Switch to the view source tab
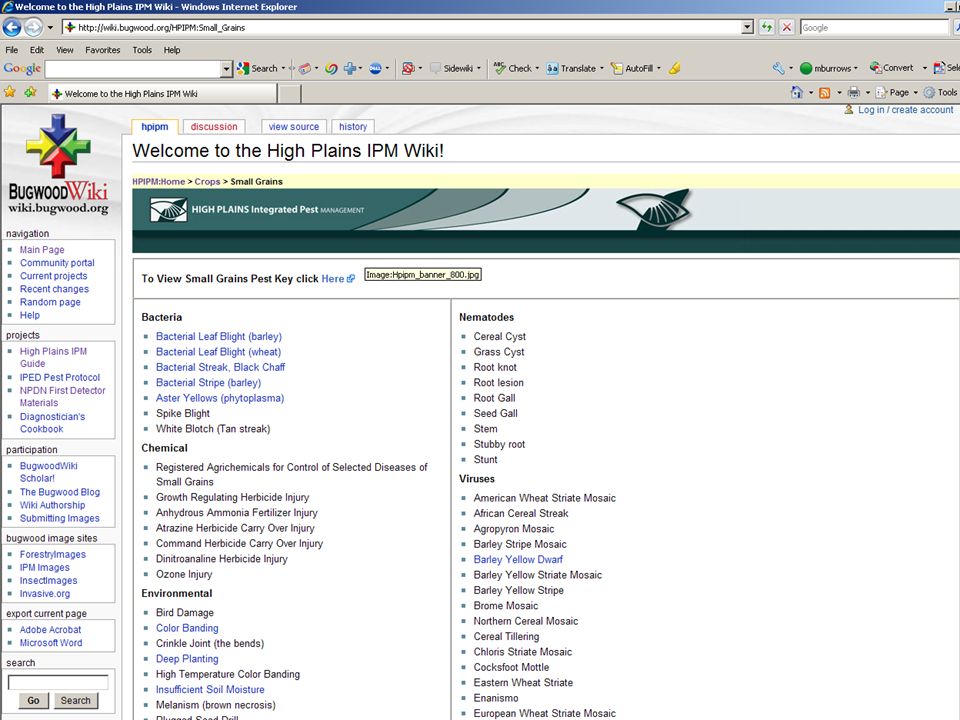Viewport: 960px width, 720px height. click(x=294, y=127)
